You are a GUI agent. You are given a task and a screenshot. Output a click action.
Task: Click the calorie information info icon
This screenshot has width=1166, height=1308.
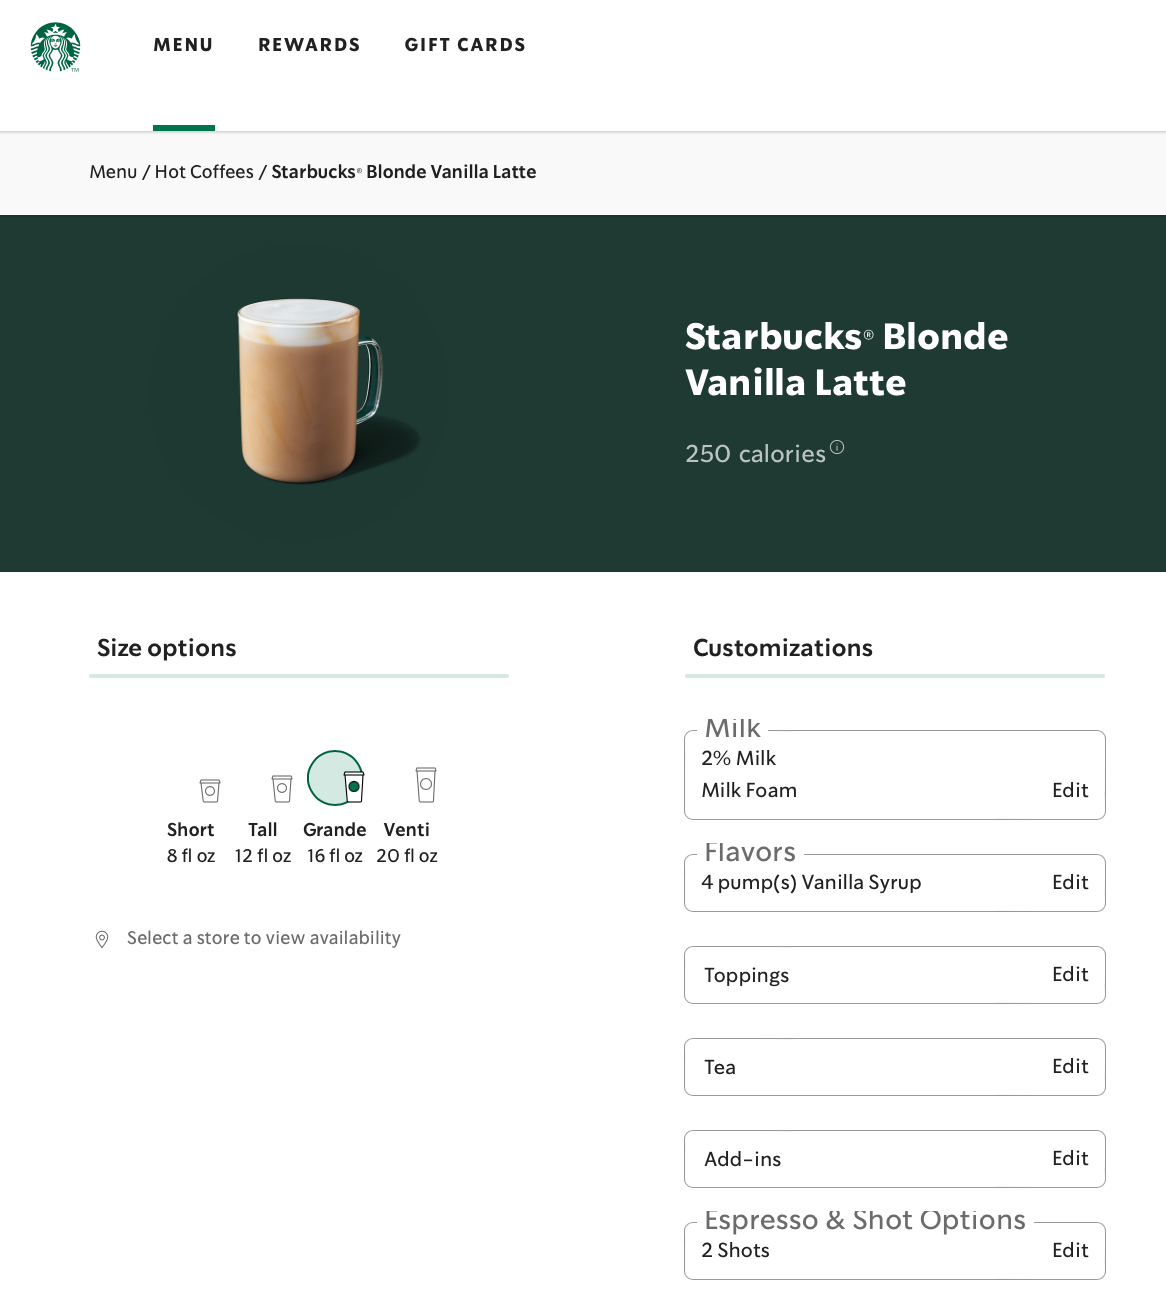pyautogui.click(x=836, y=448)
